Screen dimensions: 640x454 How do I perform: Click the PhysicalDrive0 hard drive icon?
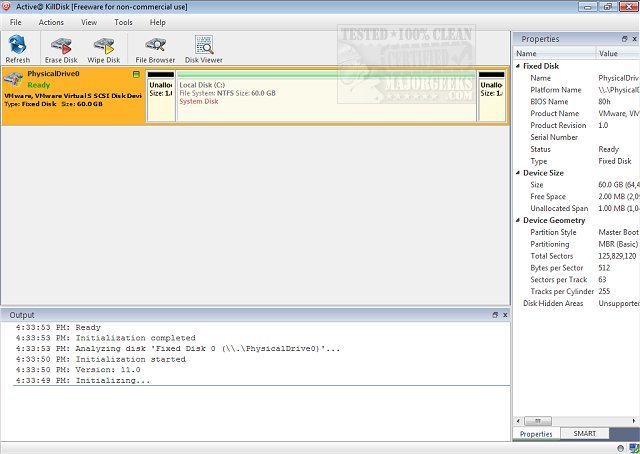[x=14, y=78]
